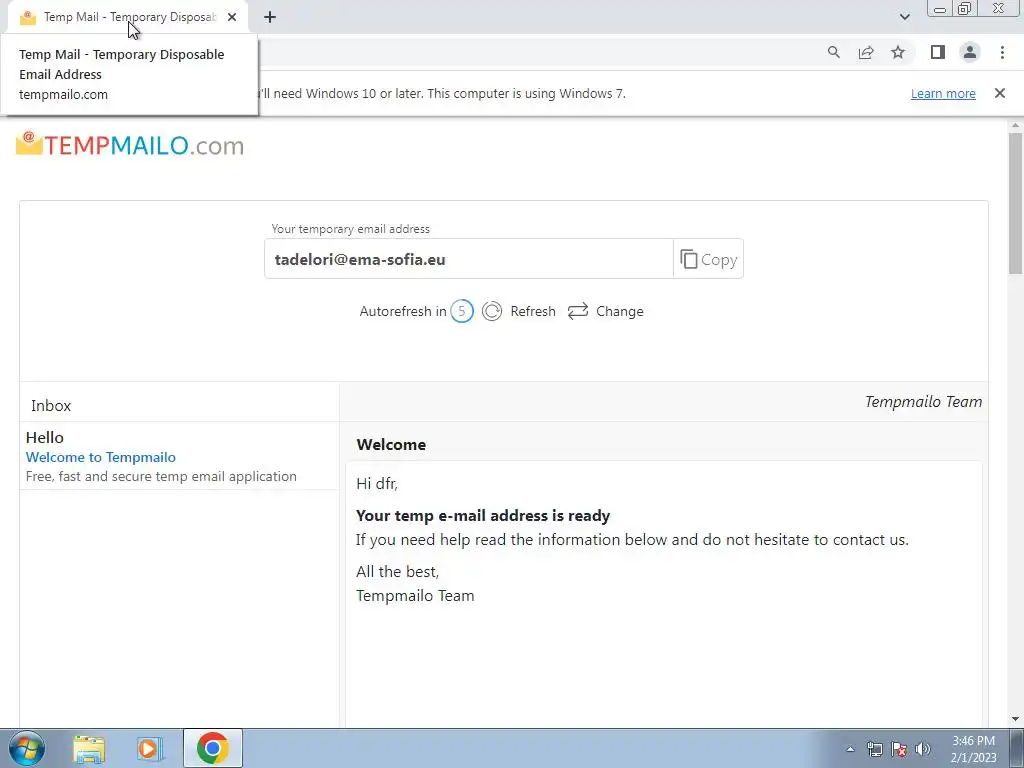This screenshot has height=768, width=1024.
Task: Copy the temporary email address
Action: pyautogui.click(x=709, y=259)
